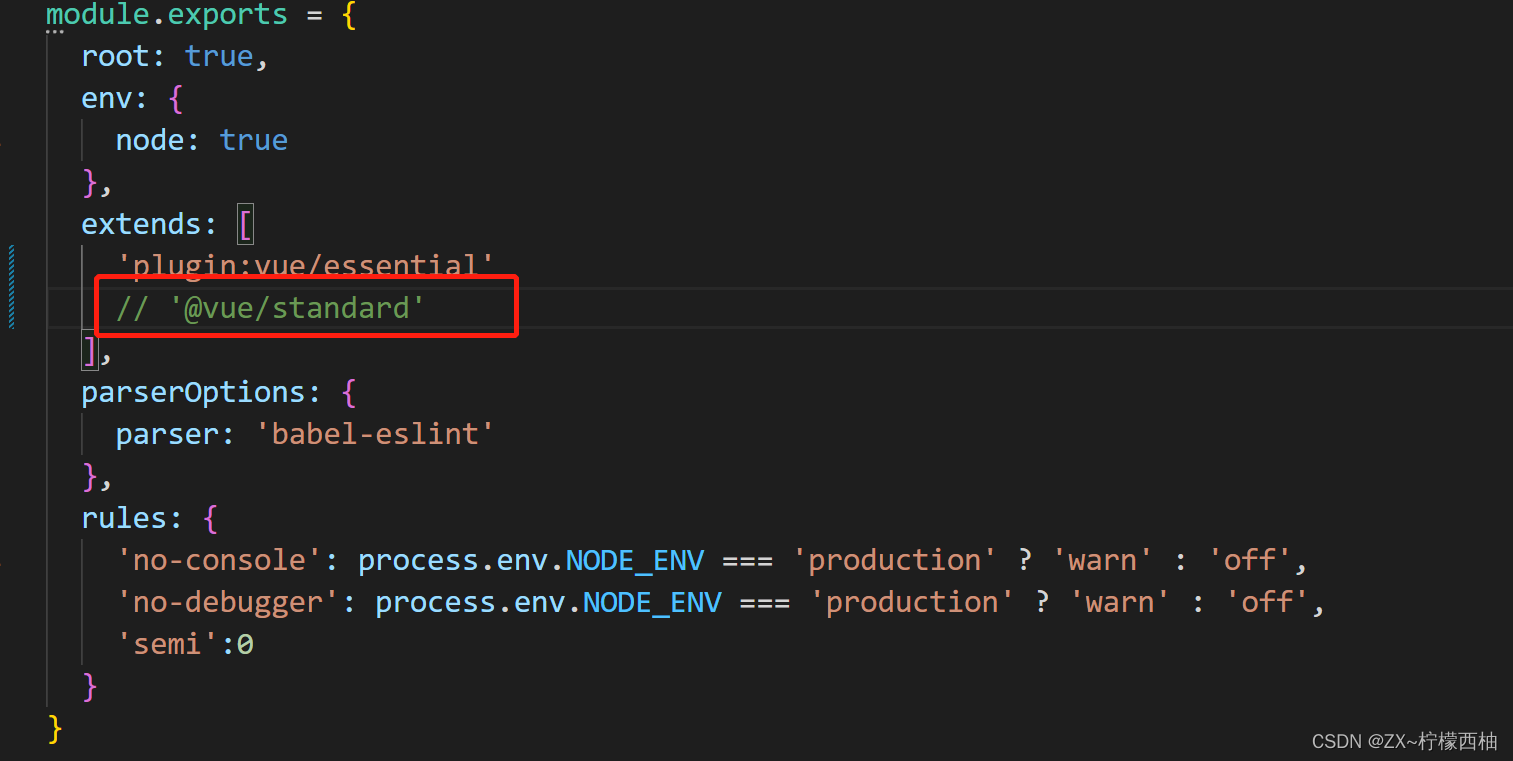Click the opening bracket after extends
1513x761 pixels.
(245, 224)
